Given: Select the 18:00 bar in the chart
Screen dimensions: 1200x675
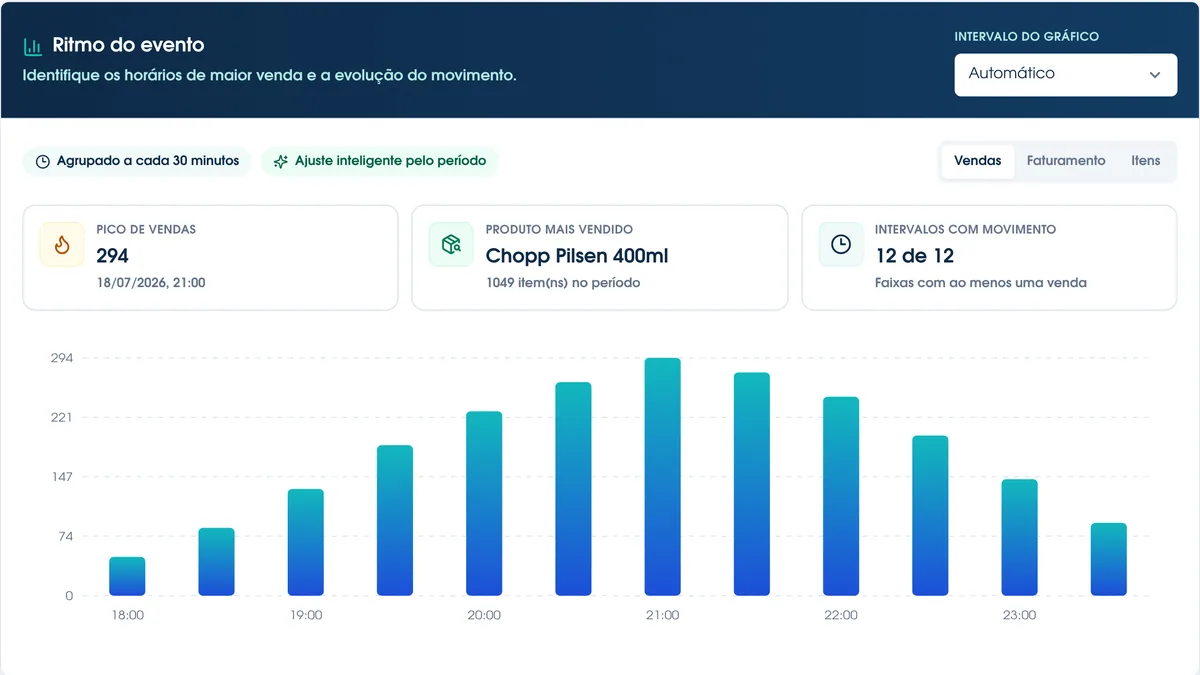Looking at the screenshot, I should tap(127, 576).
